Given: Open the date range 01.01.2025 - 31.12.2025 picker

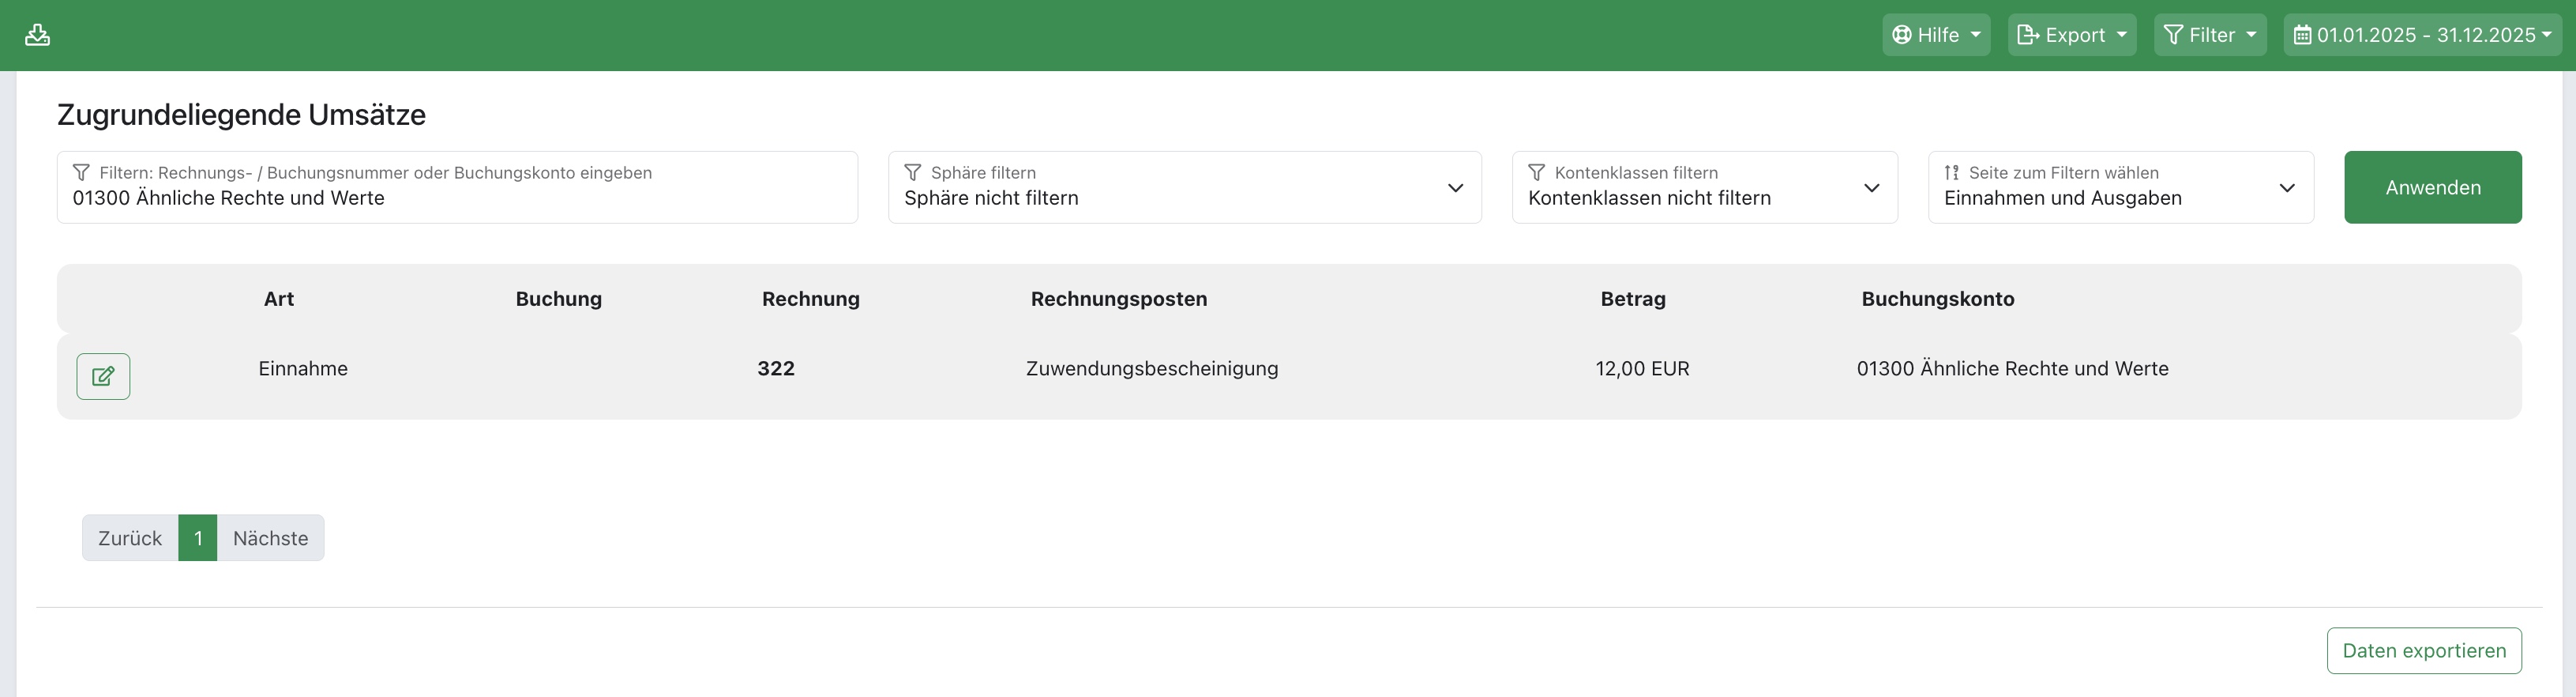Looking at the screenshot, I should click(2421, 35).
